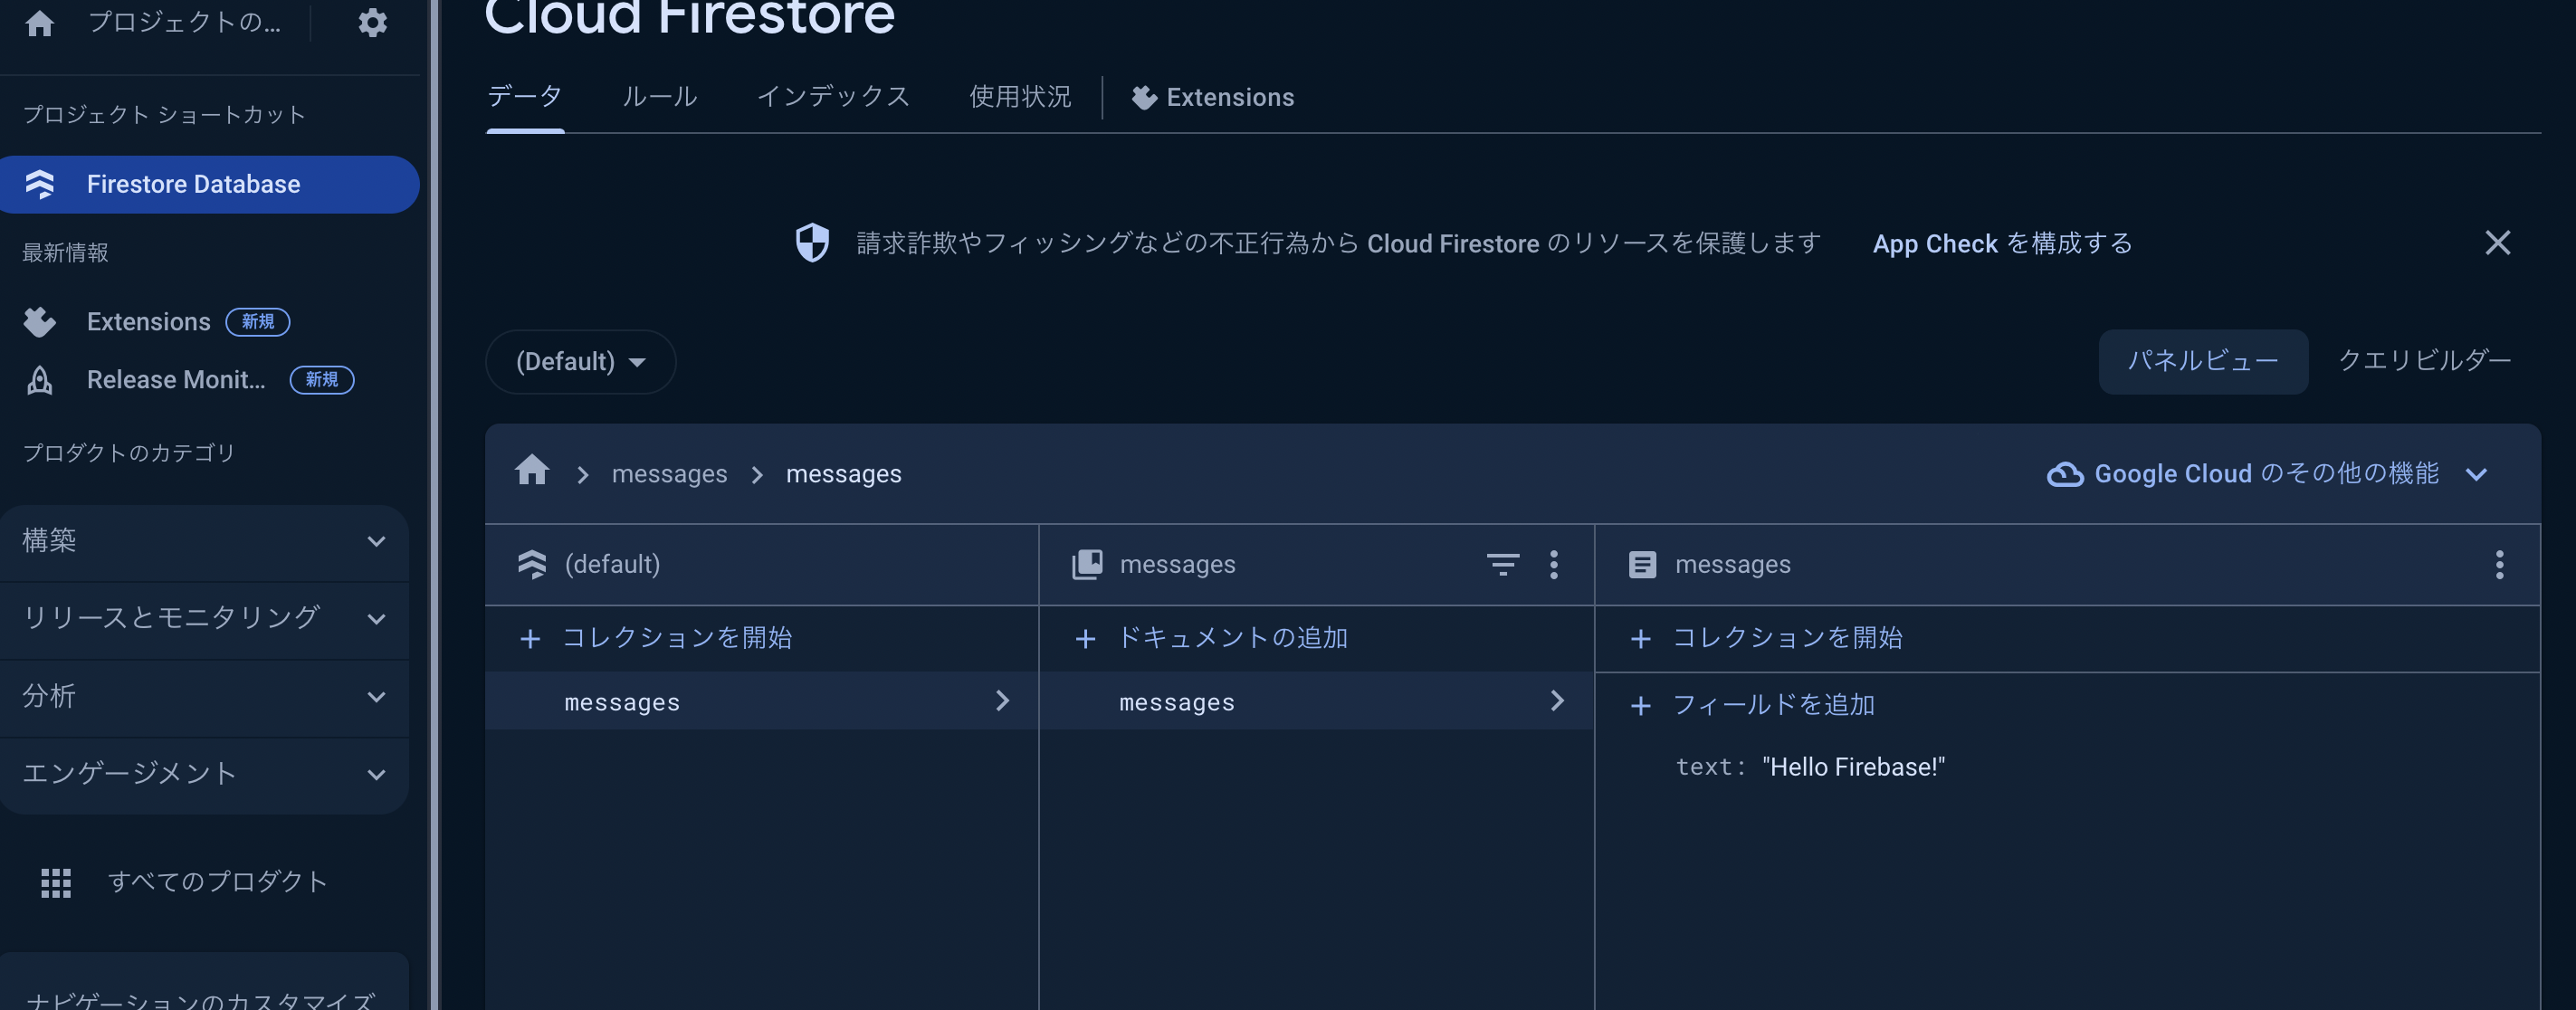Click the App Check を構成する link
The height and width of the screenshot is (1010, 2576).
pos(2001,243)
